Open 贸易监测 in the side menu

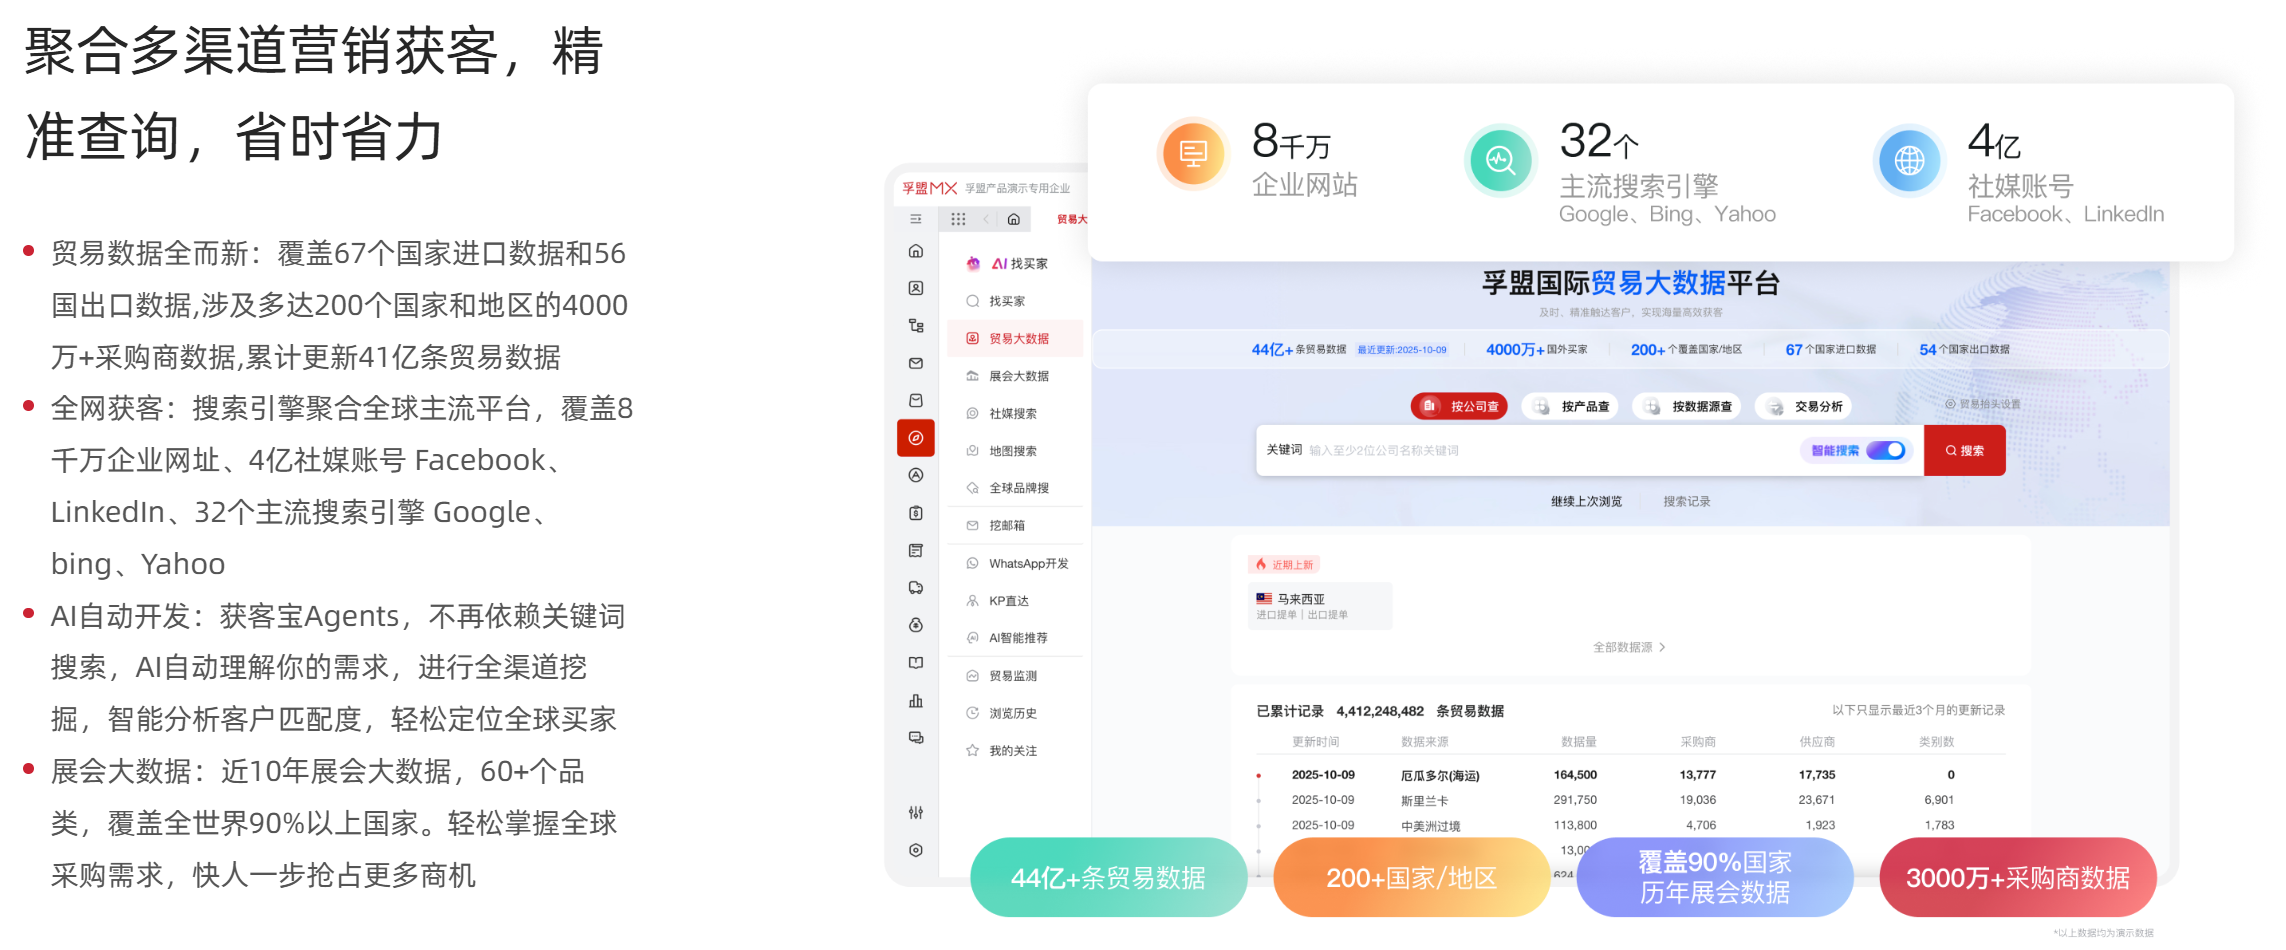(x=1015, y=676)
